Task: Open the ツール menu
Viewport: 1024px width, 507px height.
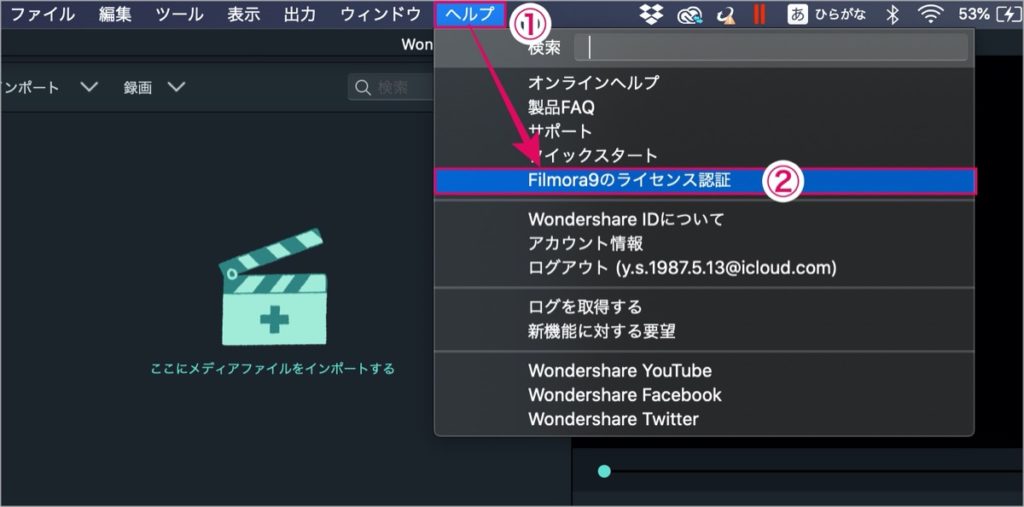Action: (x=180, y=14)
